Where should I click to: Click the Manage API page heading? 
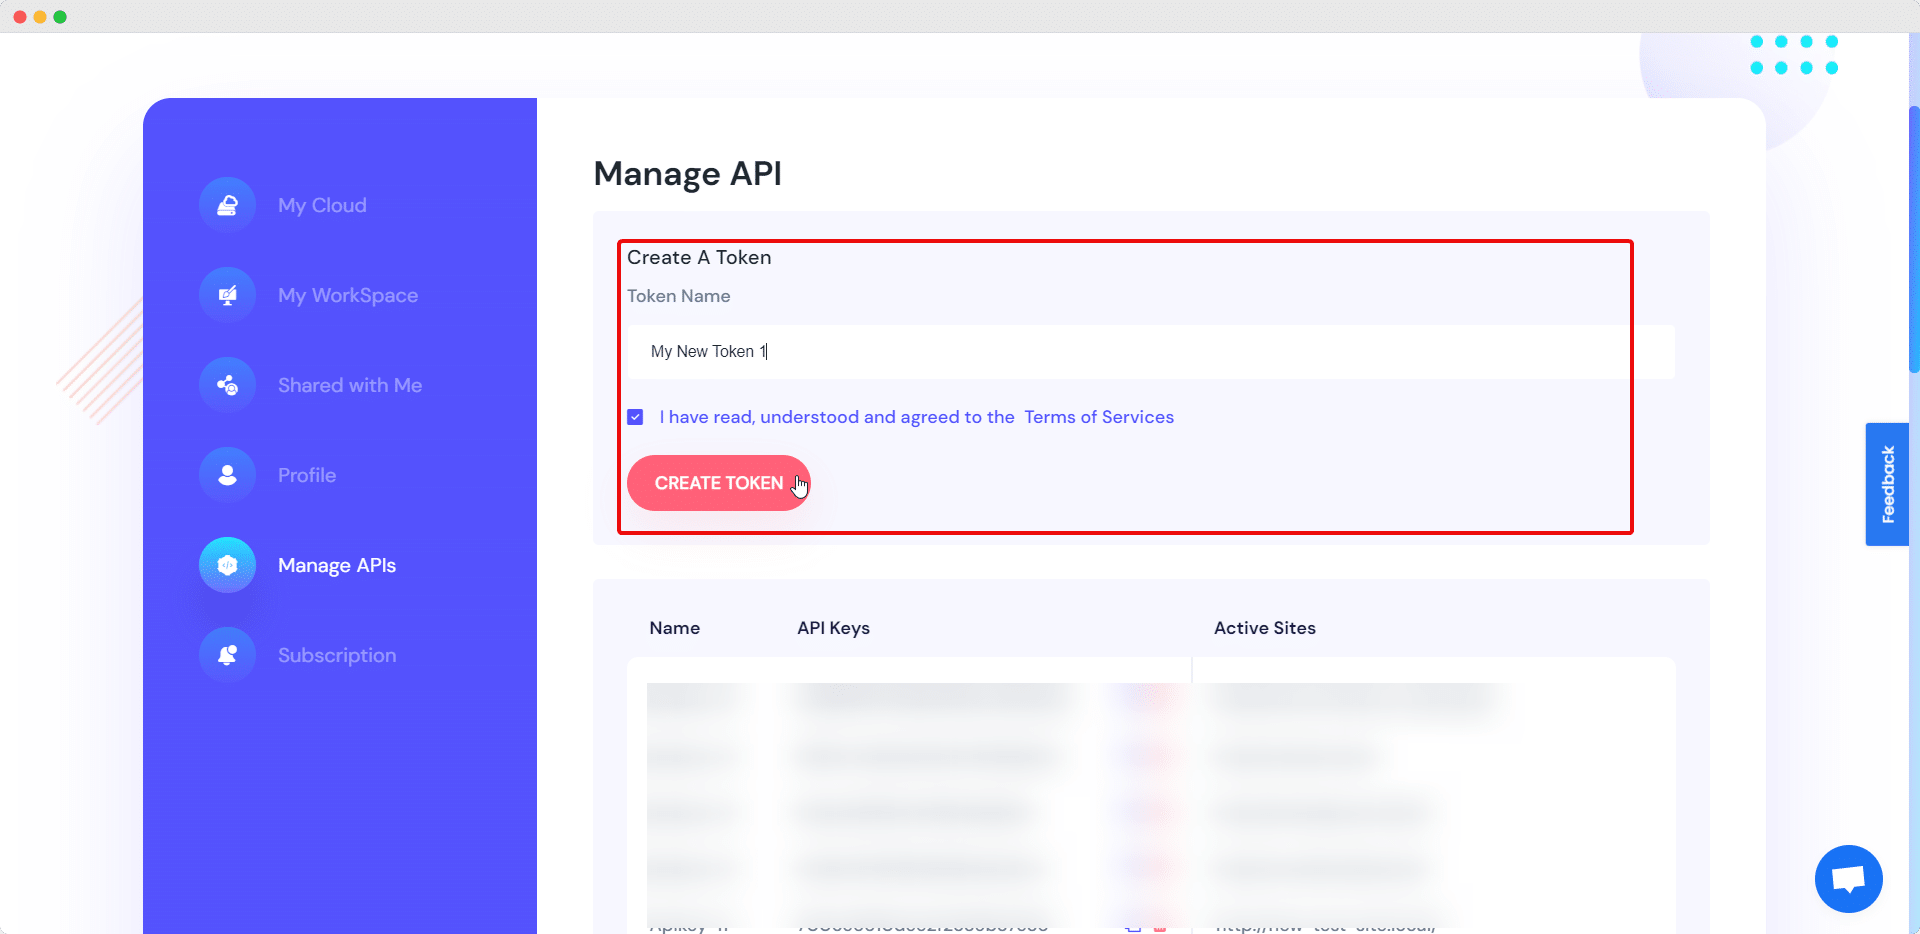click(688, 174)
